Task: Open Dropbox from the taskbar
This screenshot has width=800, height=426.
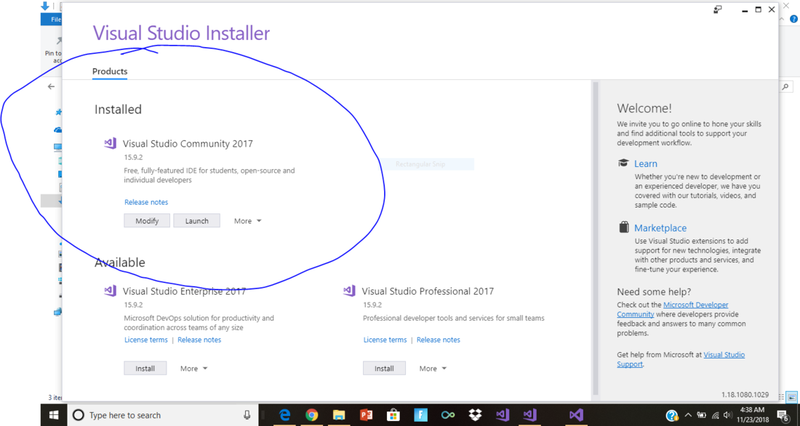Action: point(475,415)
